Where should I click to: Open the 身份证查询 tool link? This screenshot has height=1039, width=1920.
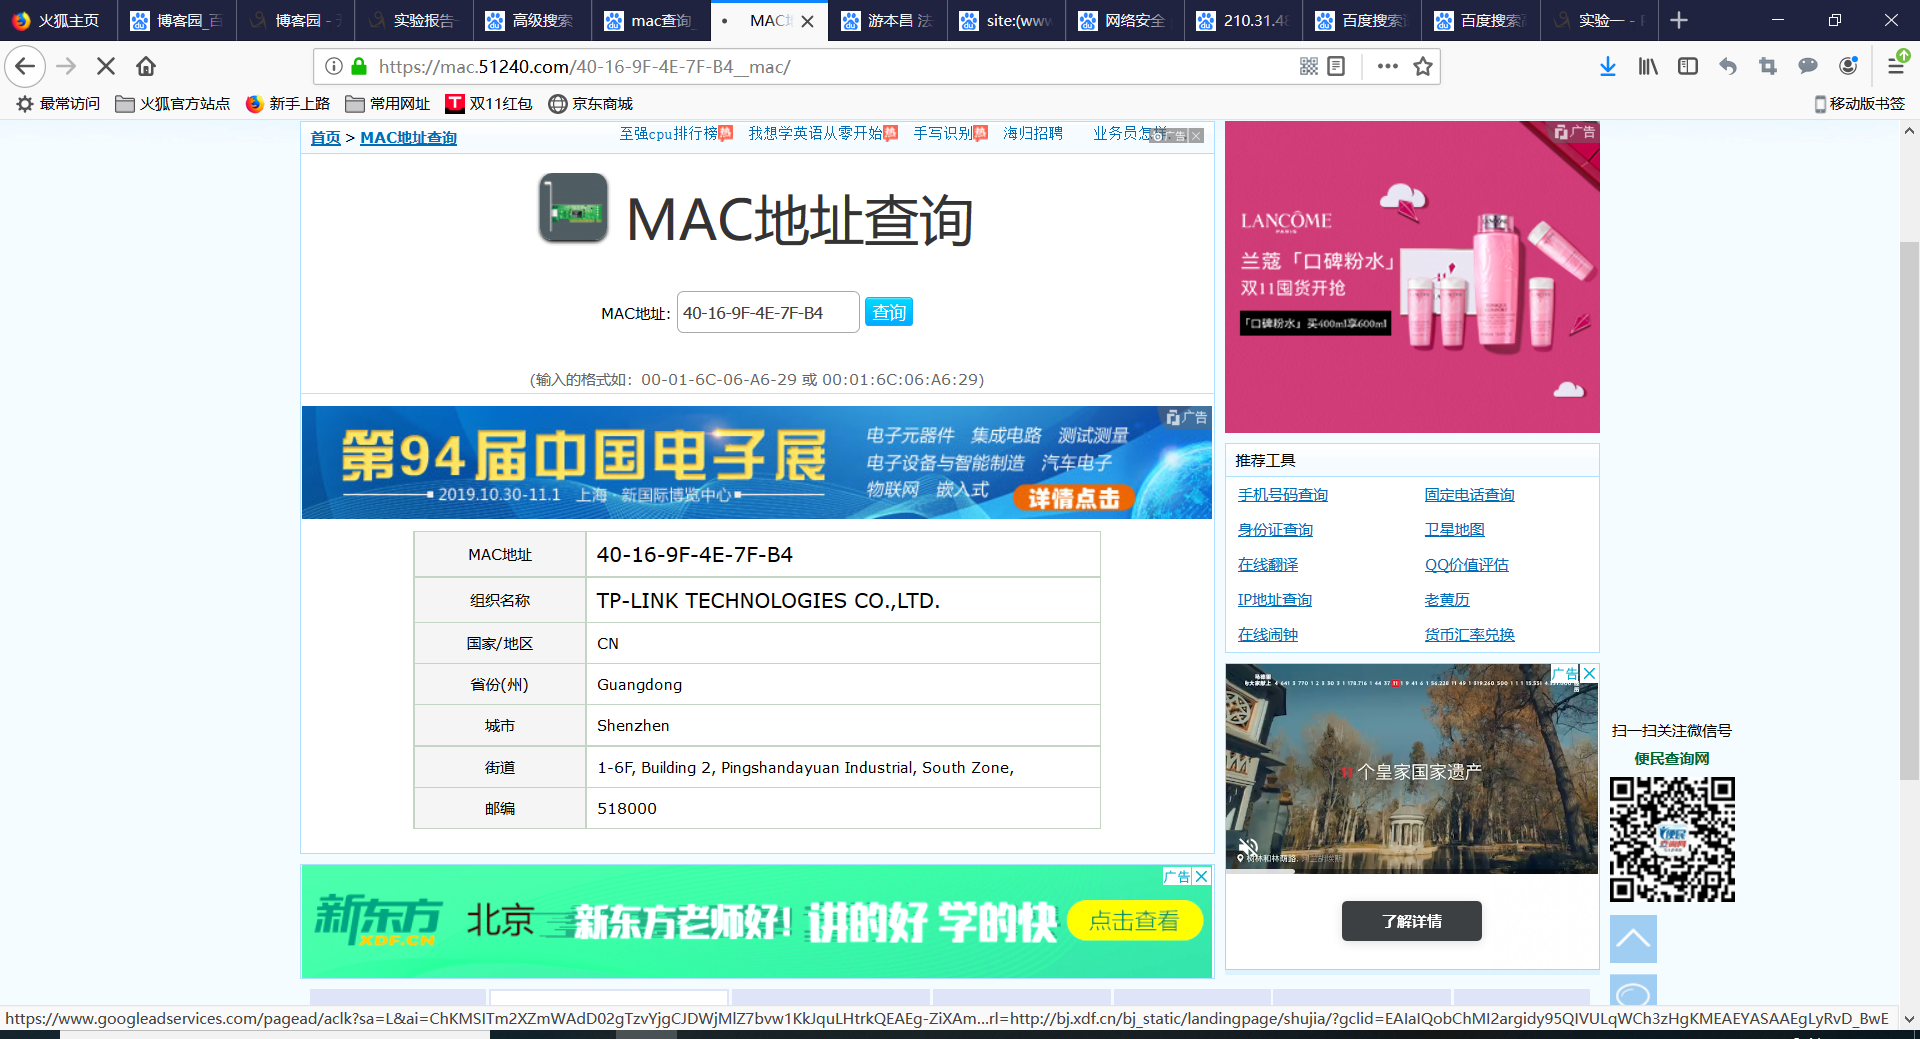pos(1275,530)
